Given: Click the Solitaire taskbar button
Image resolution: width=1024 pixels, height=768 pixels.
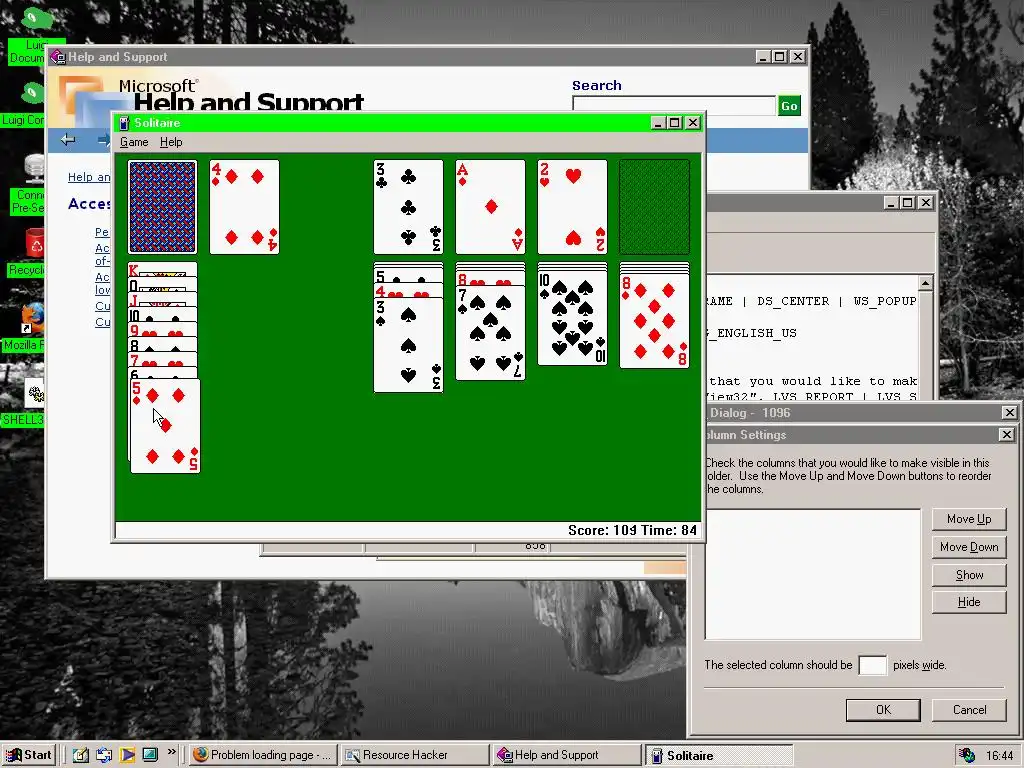Looking at the screenshot, I should point(718,755).
